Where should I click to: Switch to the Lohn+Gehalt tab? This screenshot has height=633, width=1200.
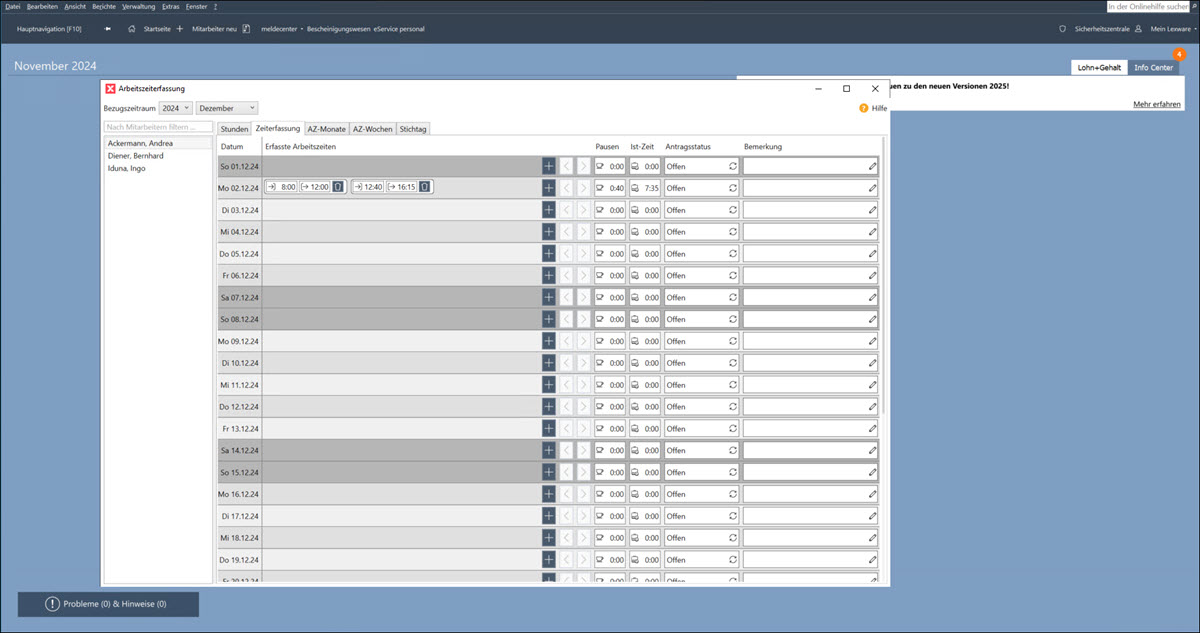pos(1099,67)
